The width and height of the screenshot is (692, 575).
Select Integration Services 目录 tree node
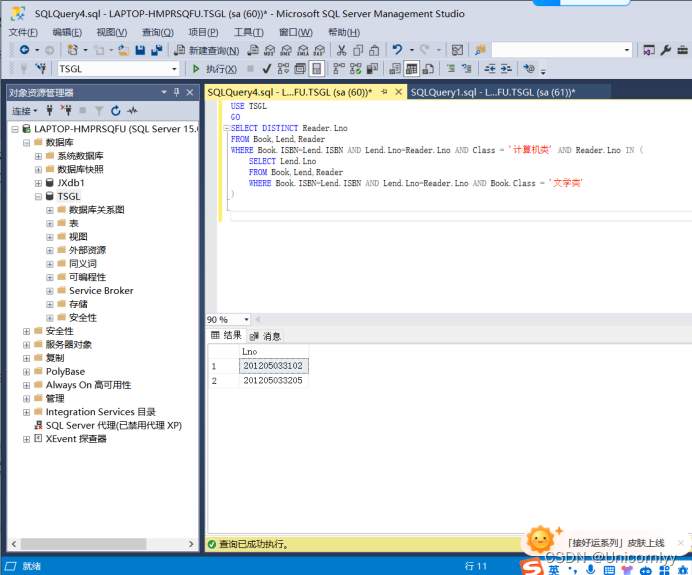coord(101,412)
